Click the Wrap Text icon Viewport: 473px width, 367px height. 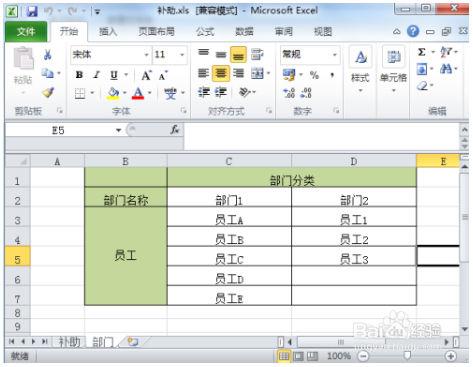(257, 54)
